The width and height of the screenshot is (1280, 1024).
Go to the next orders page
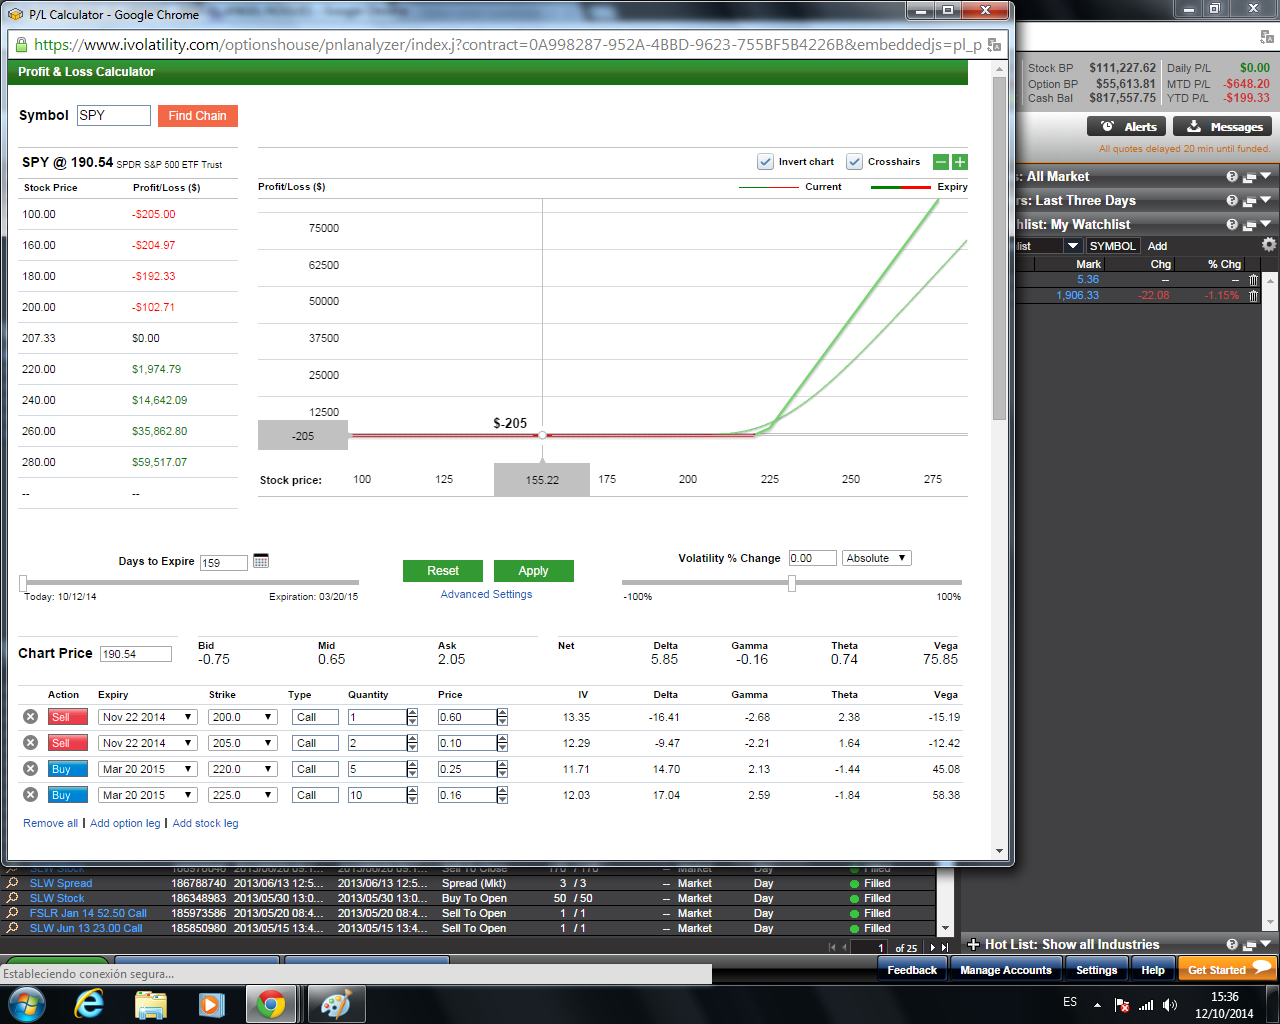[x=933, y=947]
